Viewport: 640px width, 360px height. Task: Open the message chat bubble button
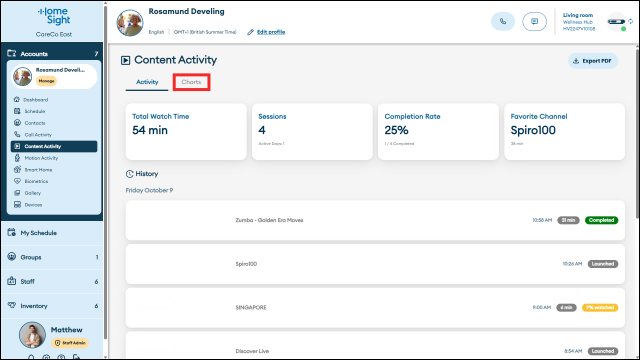click(534, 22)
